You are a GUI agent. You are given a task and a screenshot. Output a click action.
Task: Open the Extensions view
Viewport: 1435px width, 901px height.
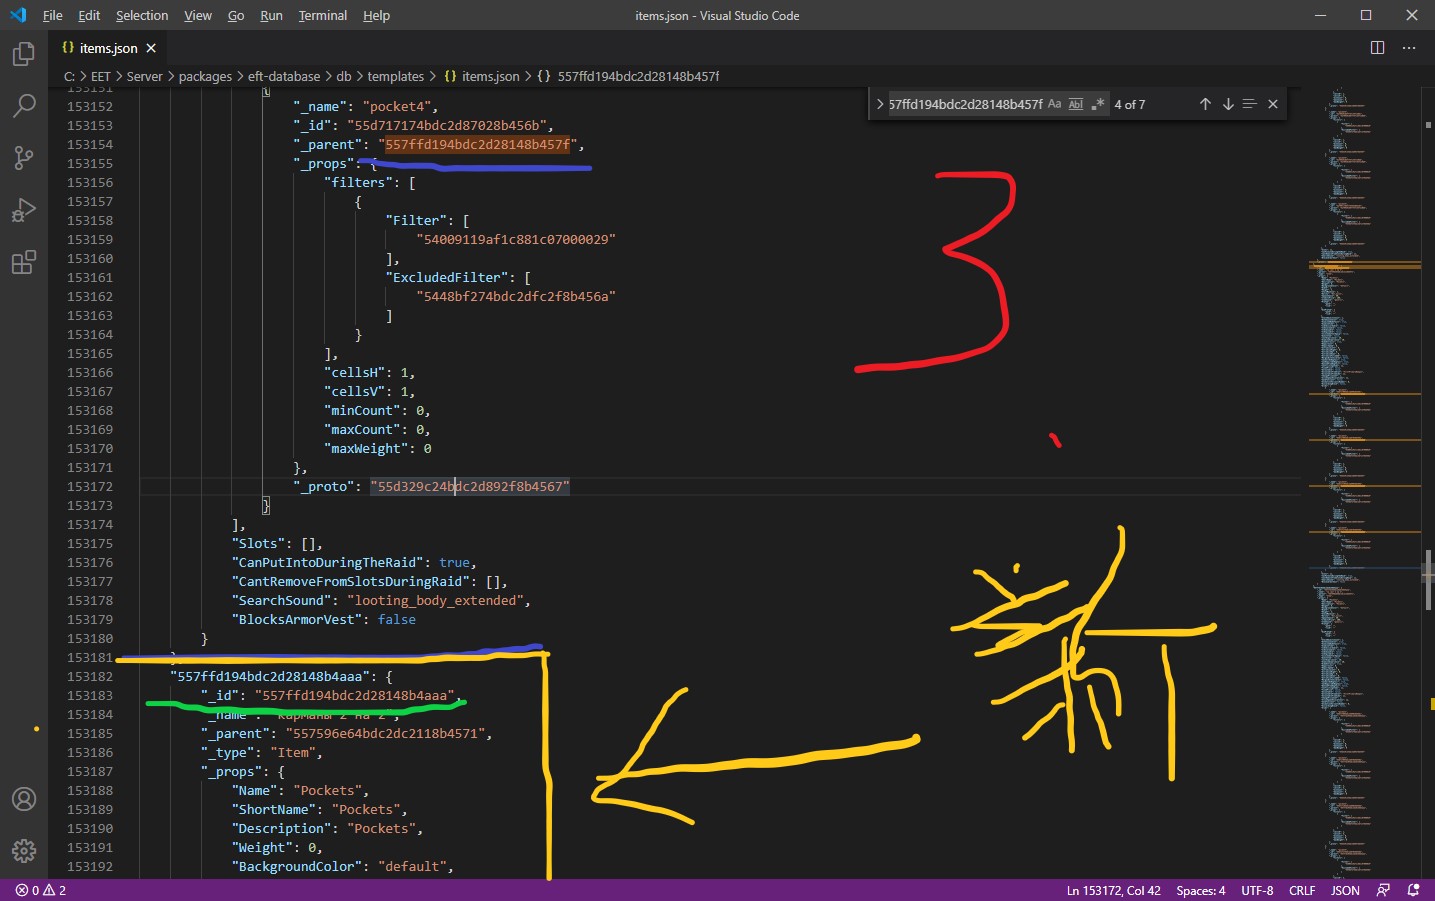point(24,262)
